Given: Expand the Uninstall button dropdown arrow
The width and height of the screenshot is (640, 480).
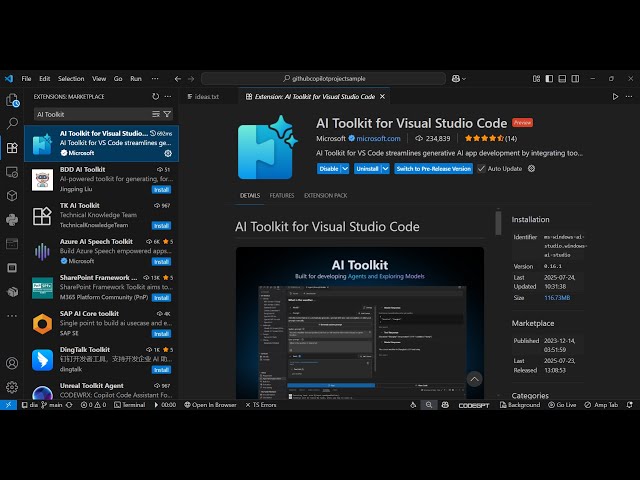Looking at the screenshot, I should (385, 169).
